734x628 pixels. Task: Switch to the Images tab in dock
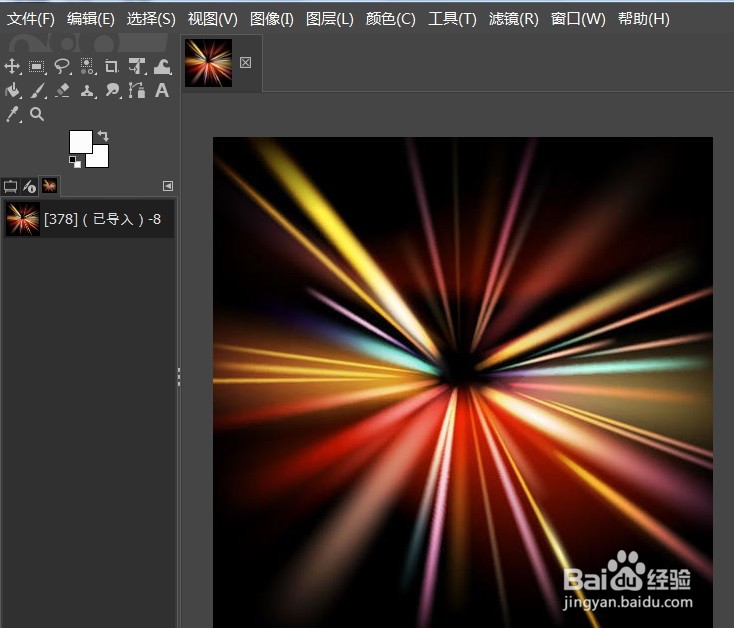(49, 186)
